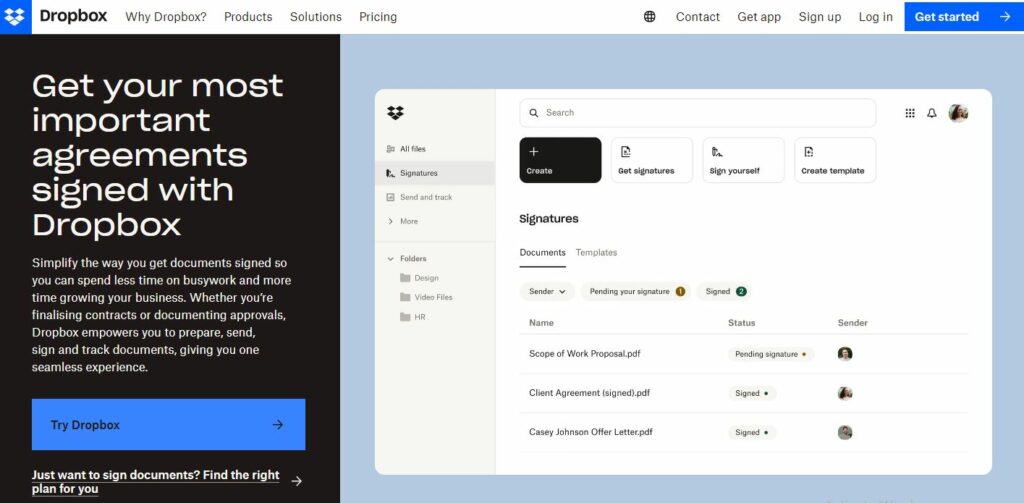This screenshot has height=503, width=1024.
Task: Click the user profile avatar
Action: [x=958, y=113]
